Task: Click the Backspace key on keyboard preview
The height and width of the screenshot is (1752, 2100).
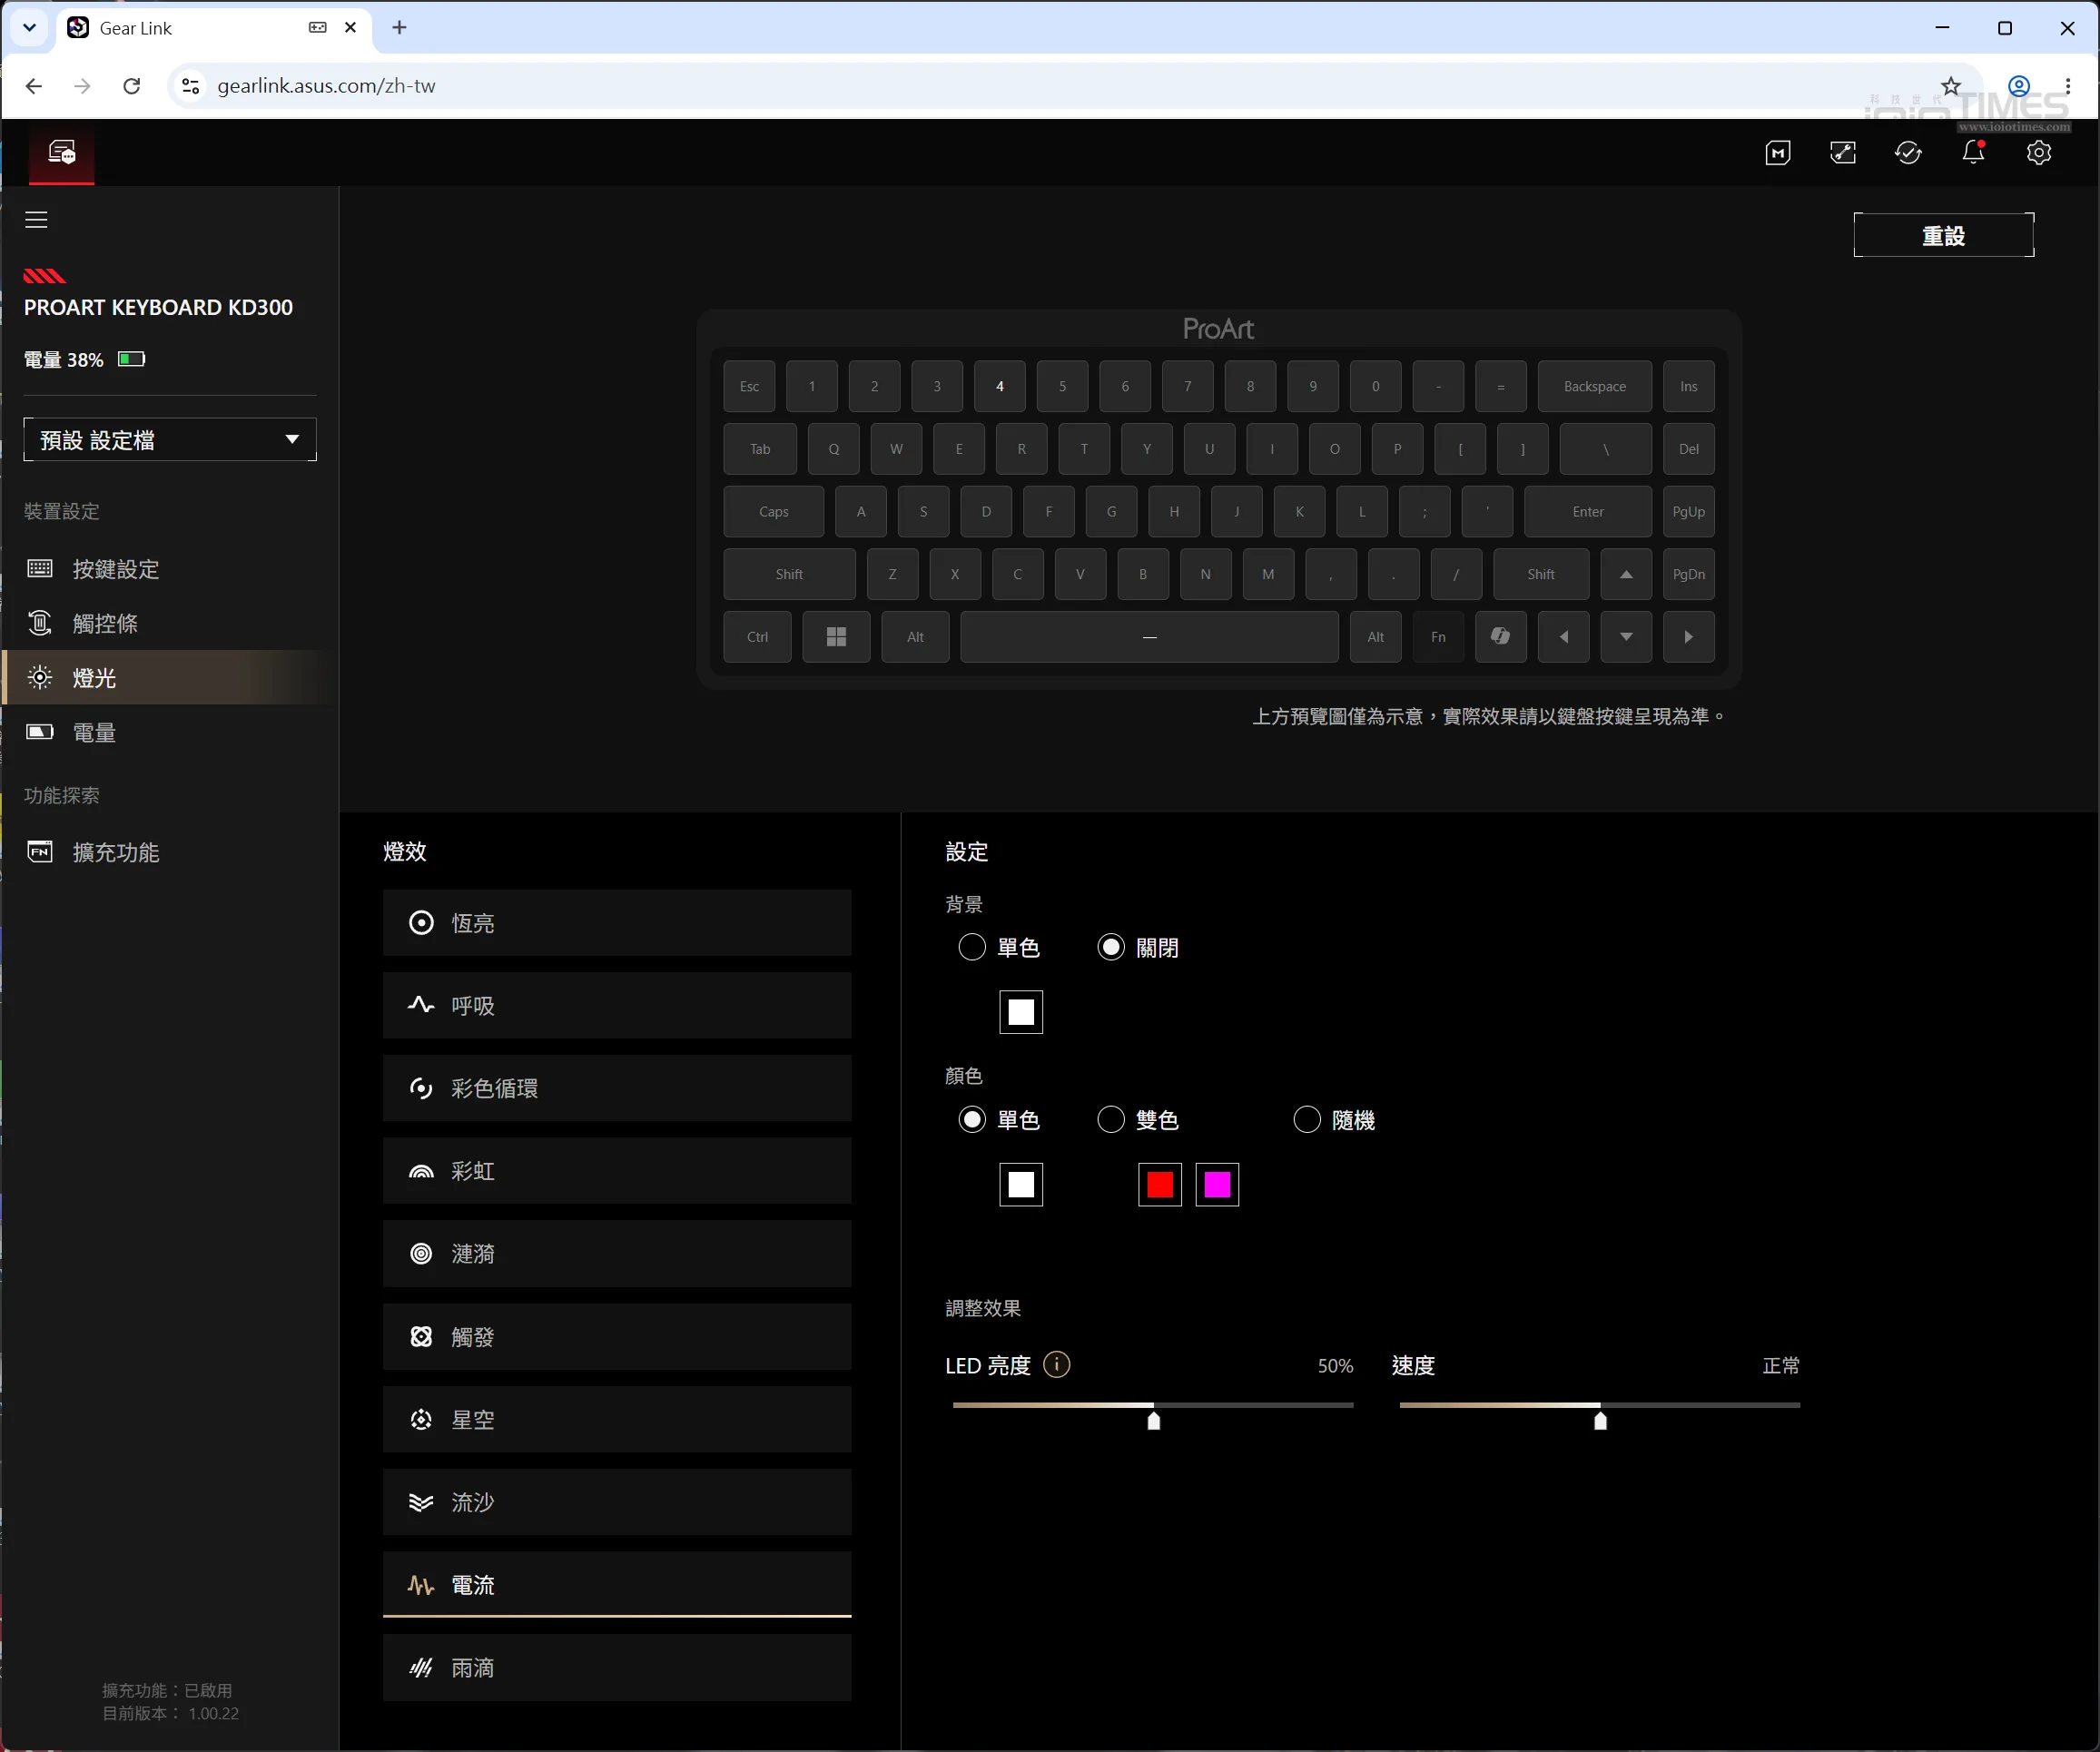Action: (1595, 386)
